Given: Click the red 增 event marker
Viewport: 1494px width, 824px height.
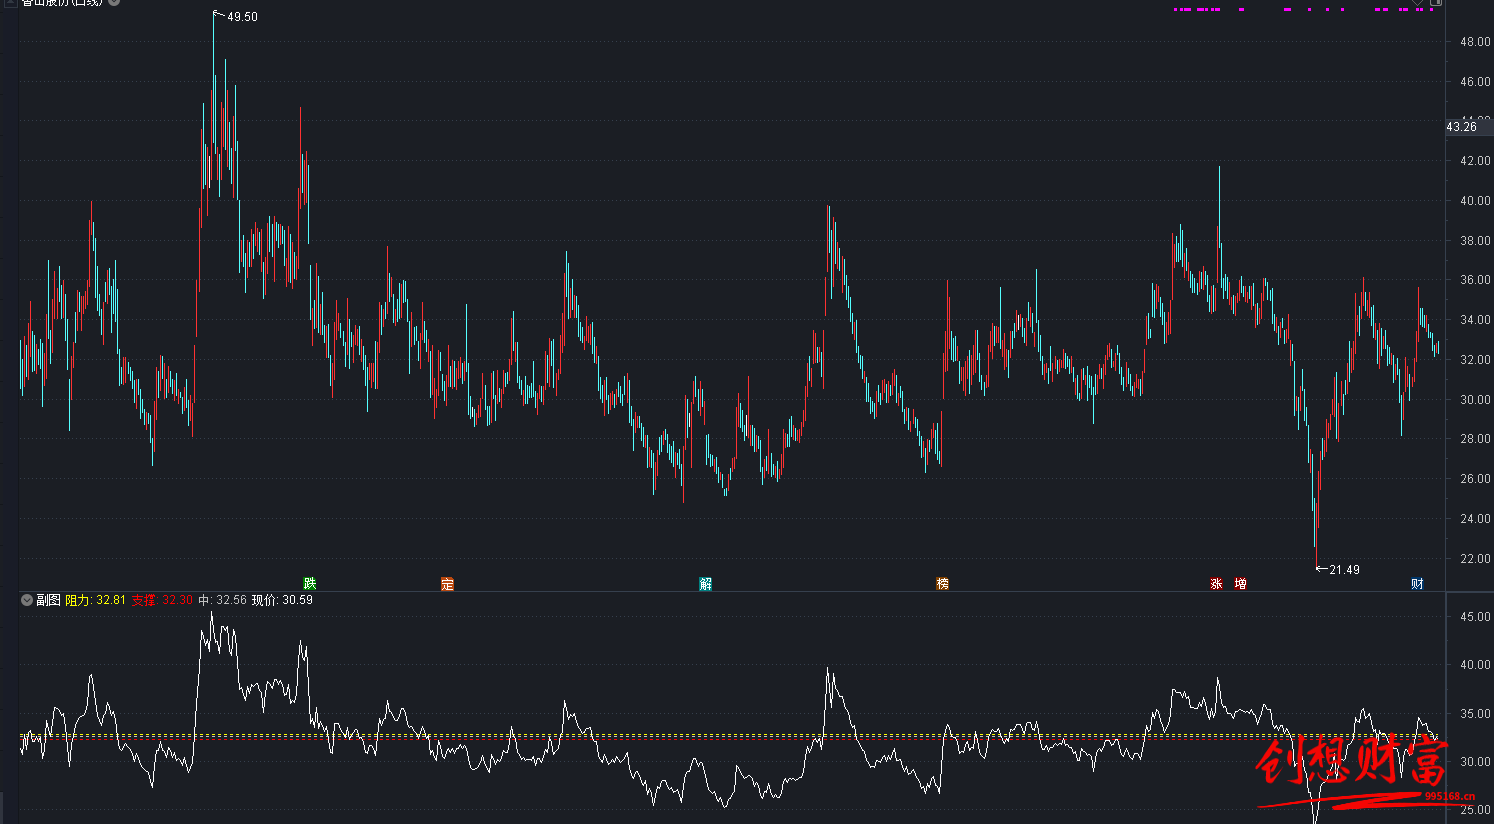Looking at the screenshot, I should tap(1240, 584).
